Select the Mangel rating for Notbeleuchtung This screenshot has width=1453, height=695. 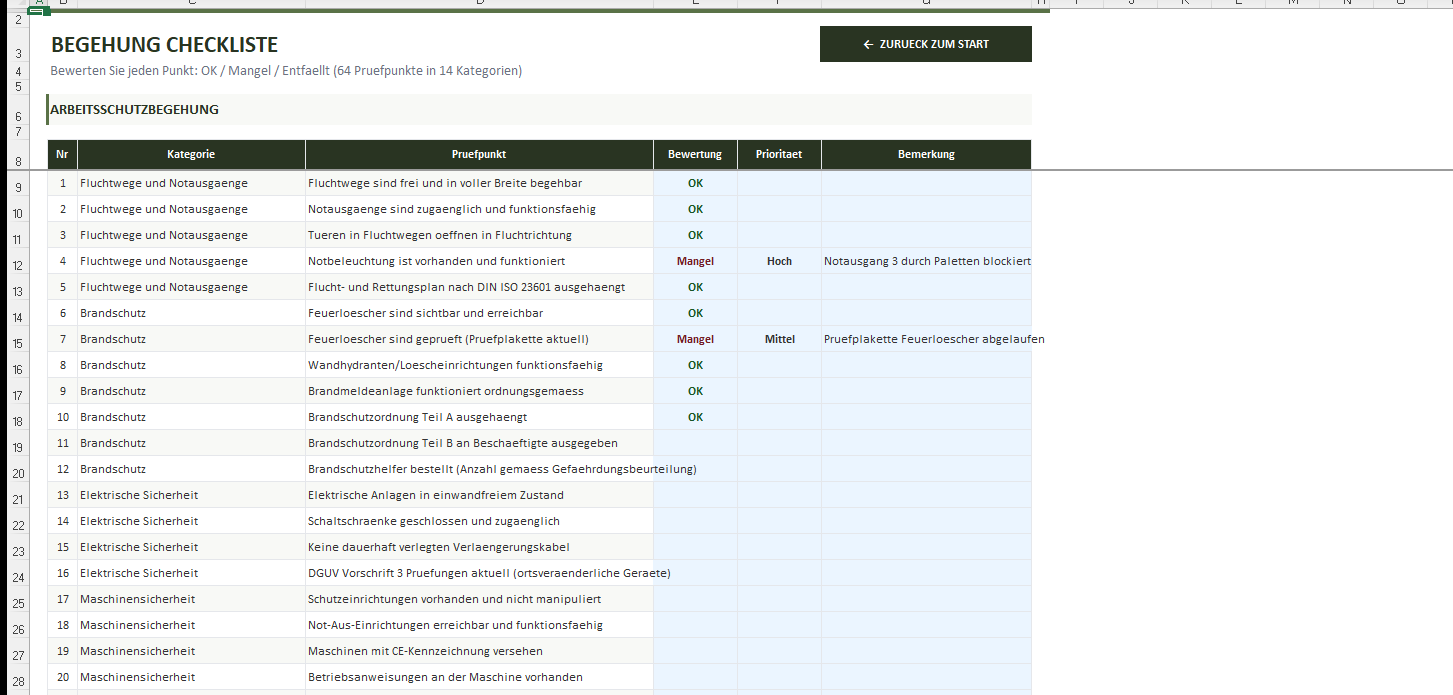[695, 261]
